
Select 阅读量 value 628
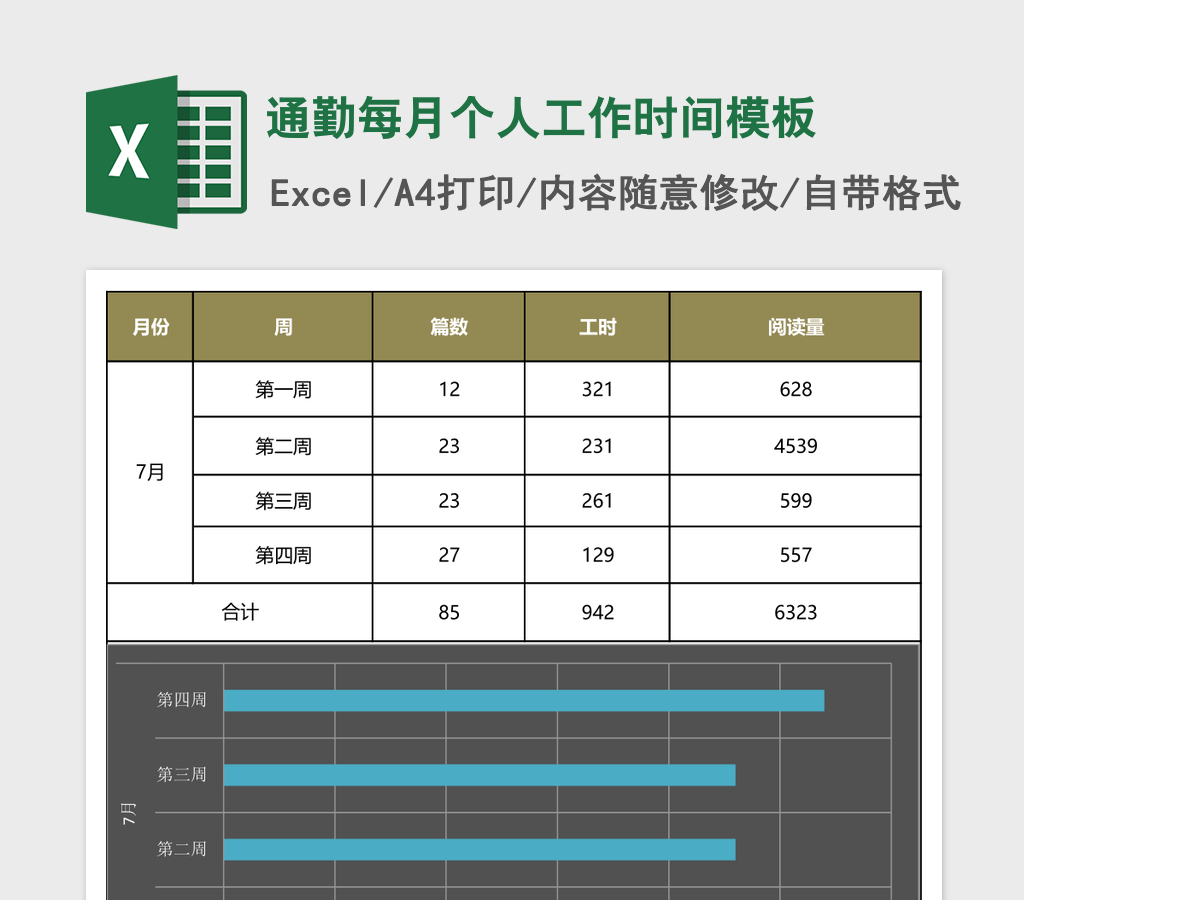click(x=795, y=390)
